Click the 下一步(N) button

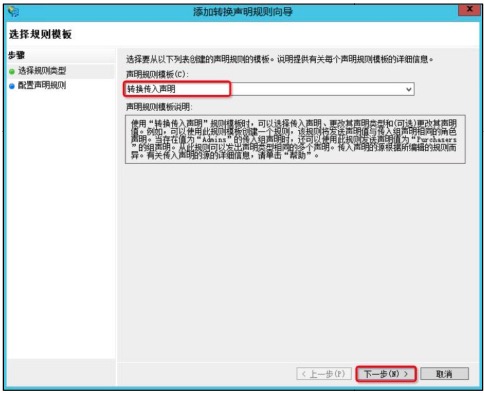click(x=386, y=374)
